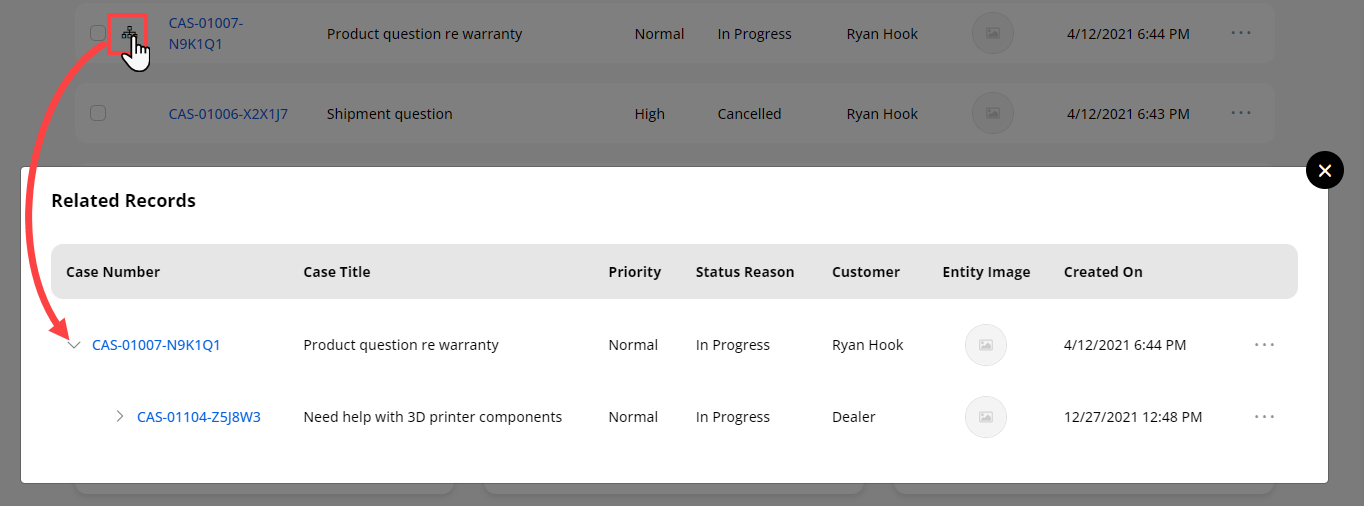Click the Created On column header
The height and width of the screenshot is (506, 1364).
[x=1103, y=272]
